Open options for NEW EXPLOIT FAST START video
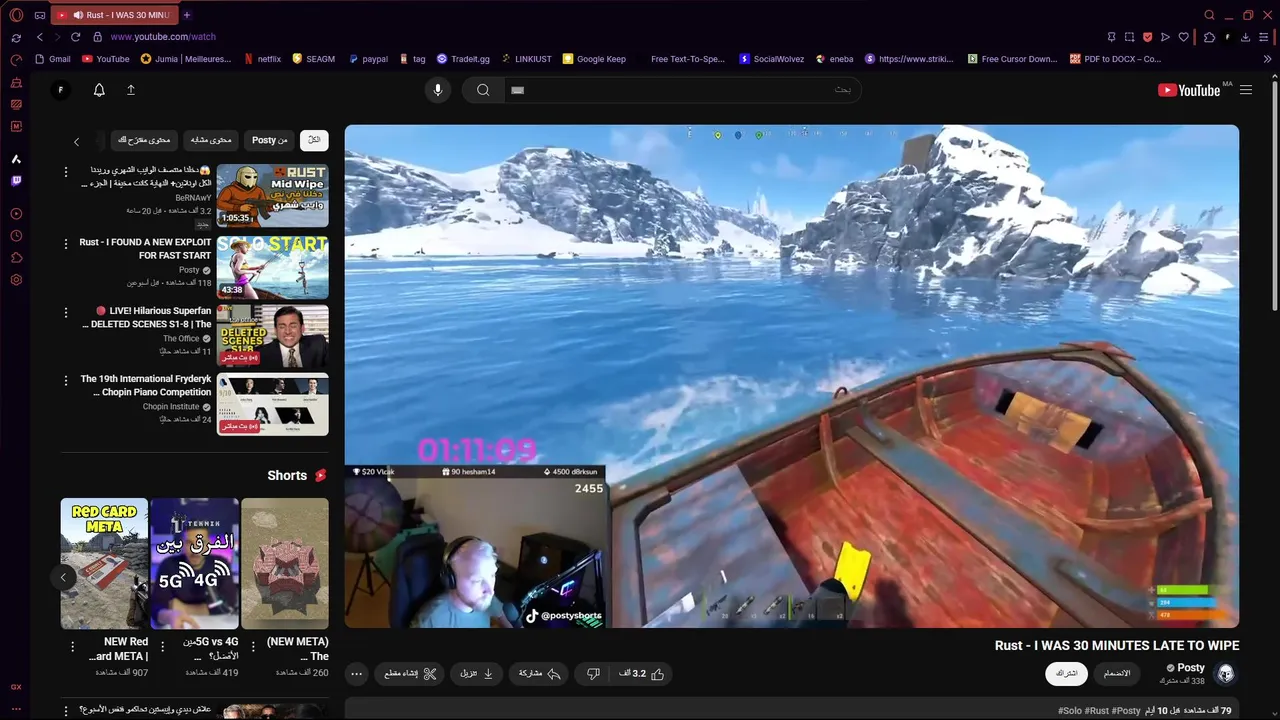The image size is (1280, 720). (66, 243)
